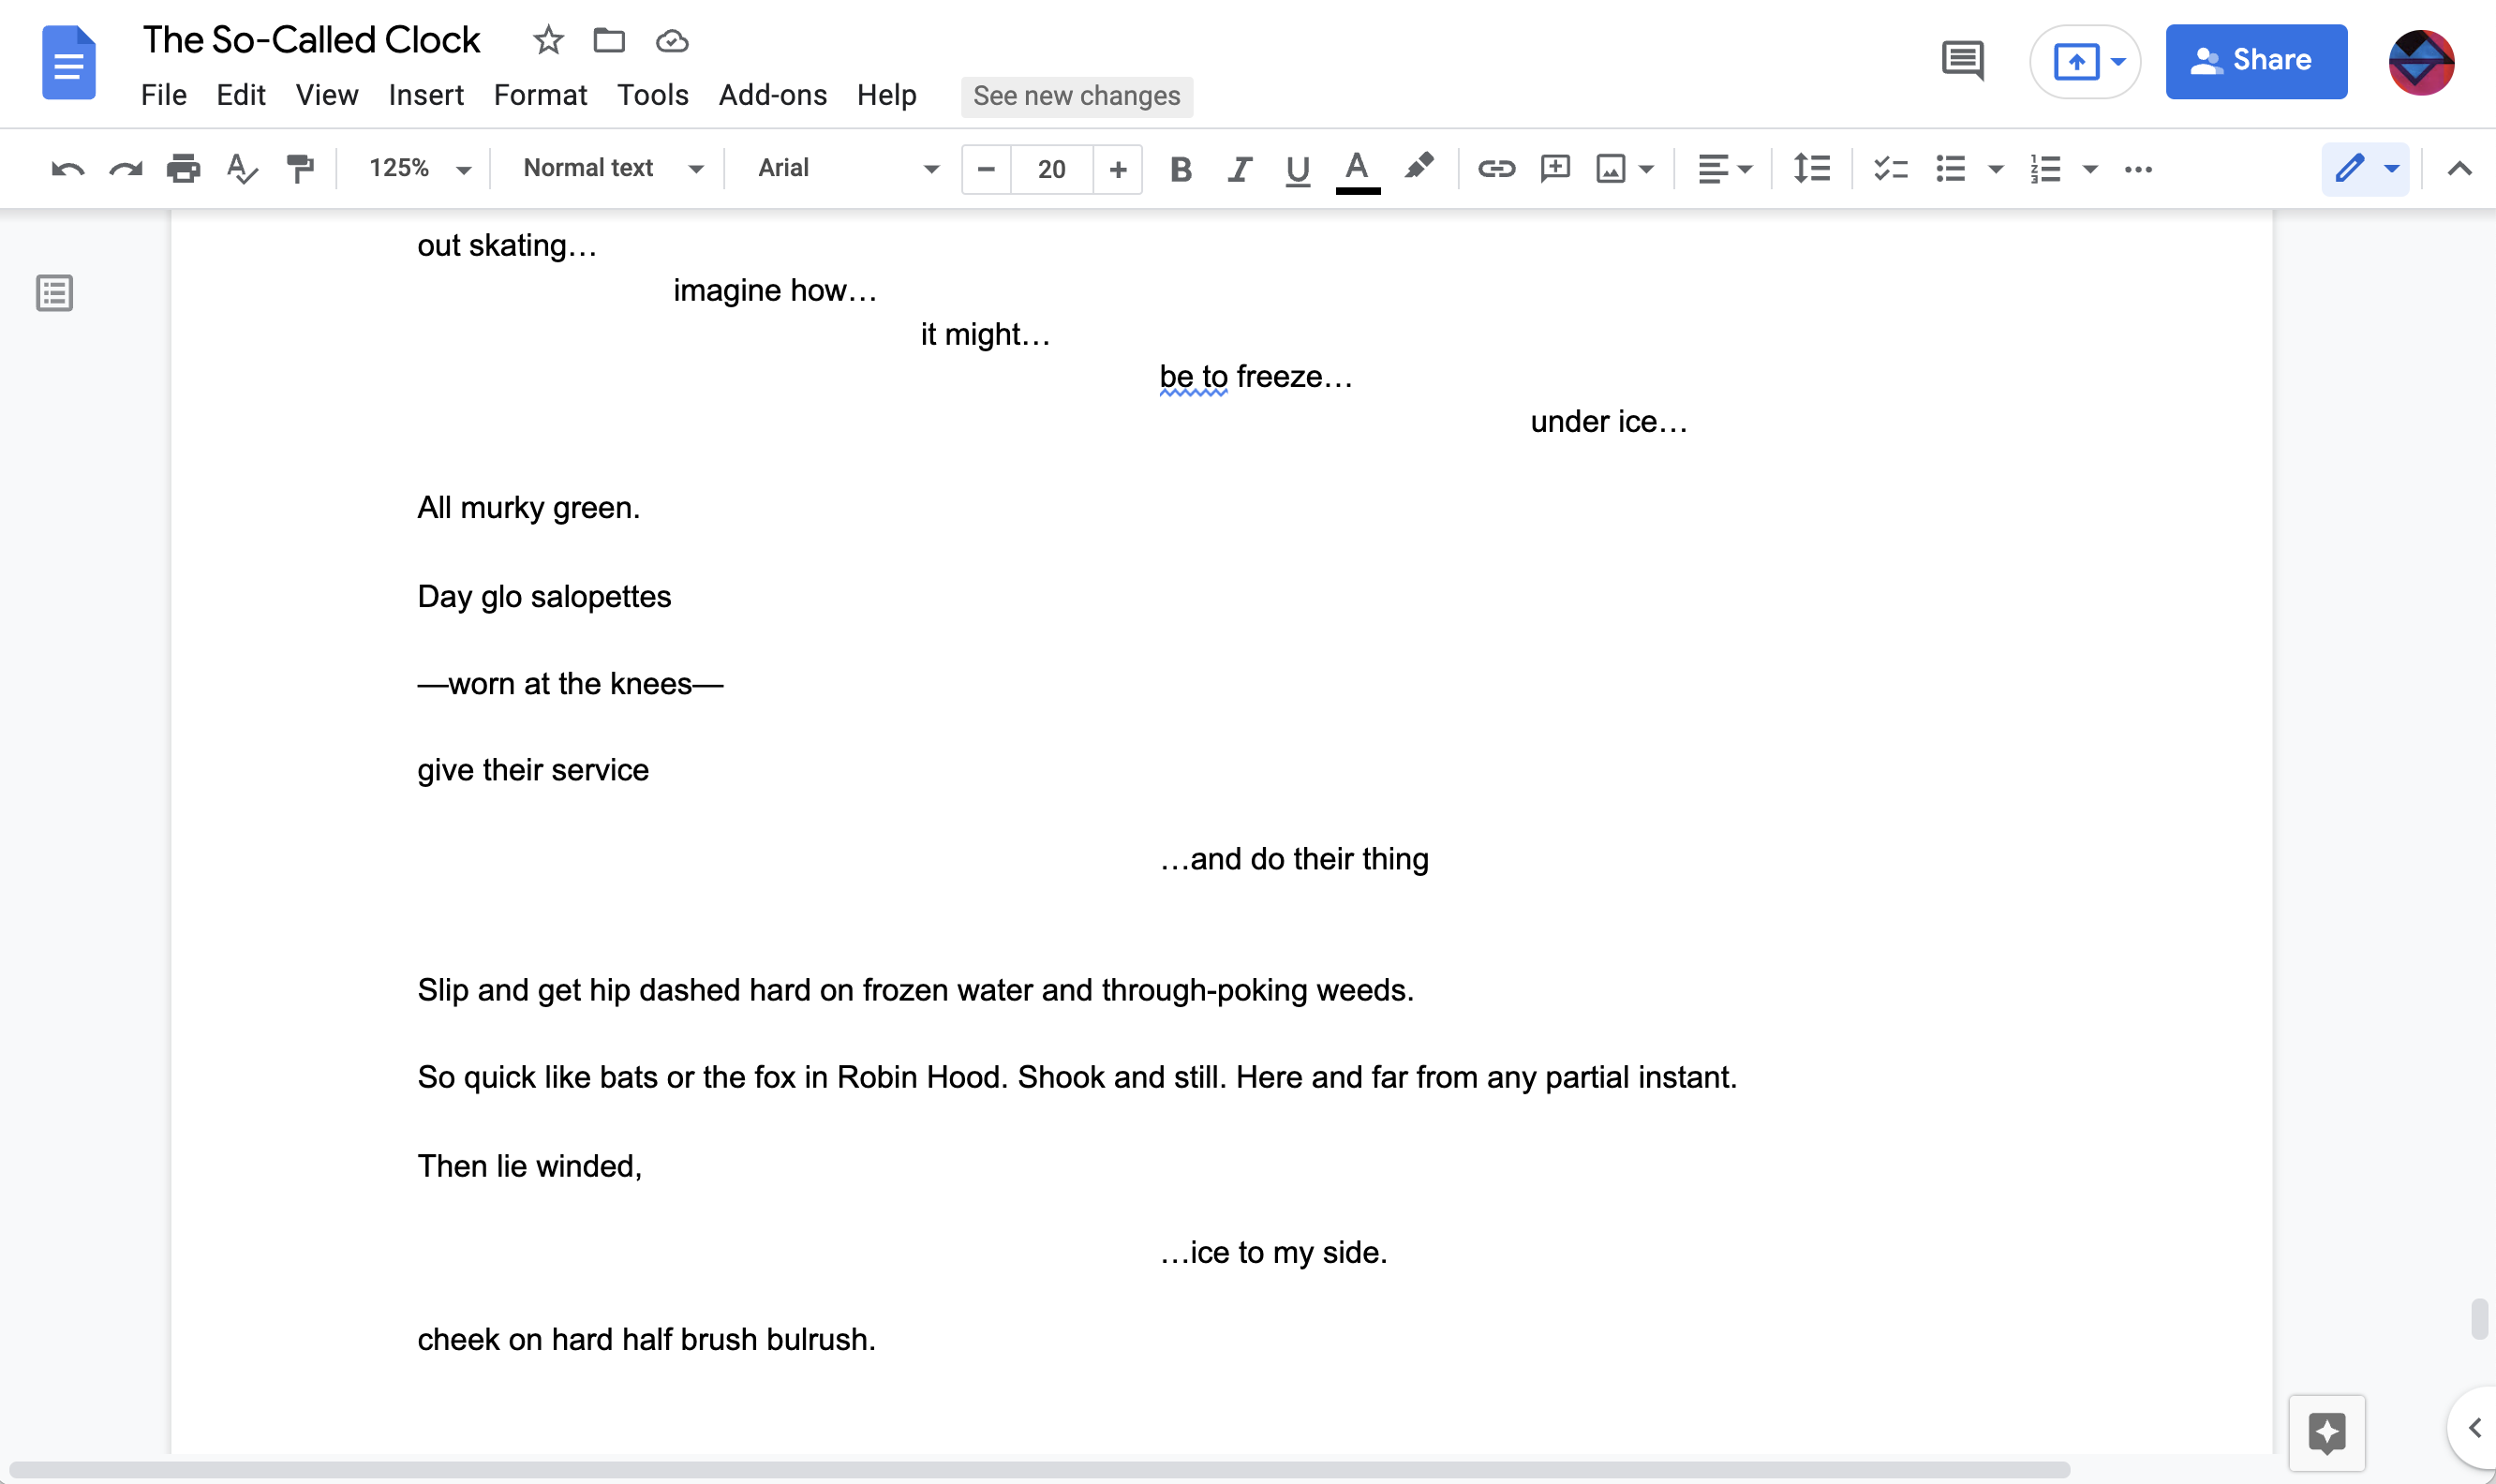Open the highlight color tool
The height and width of the screenshot is (1484, 2496).
point(1418,167)
